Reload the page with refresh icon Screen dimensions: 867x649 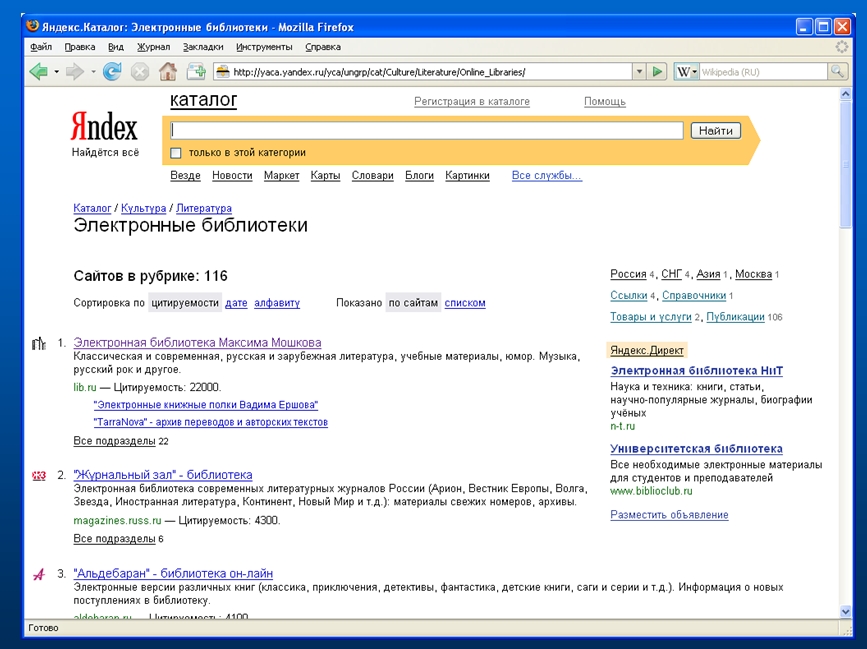click(x=112, y=72)
